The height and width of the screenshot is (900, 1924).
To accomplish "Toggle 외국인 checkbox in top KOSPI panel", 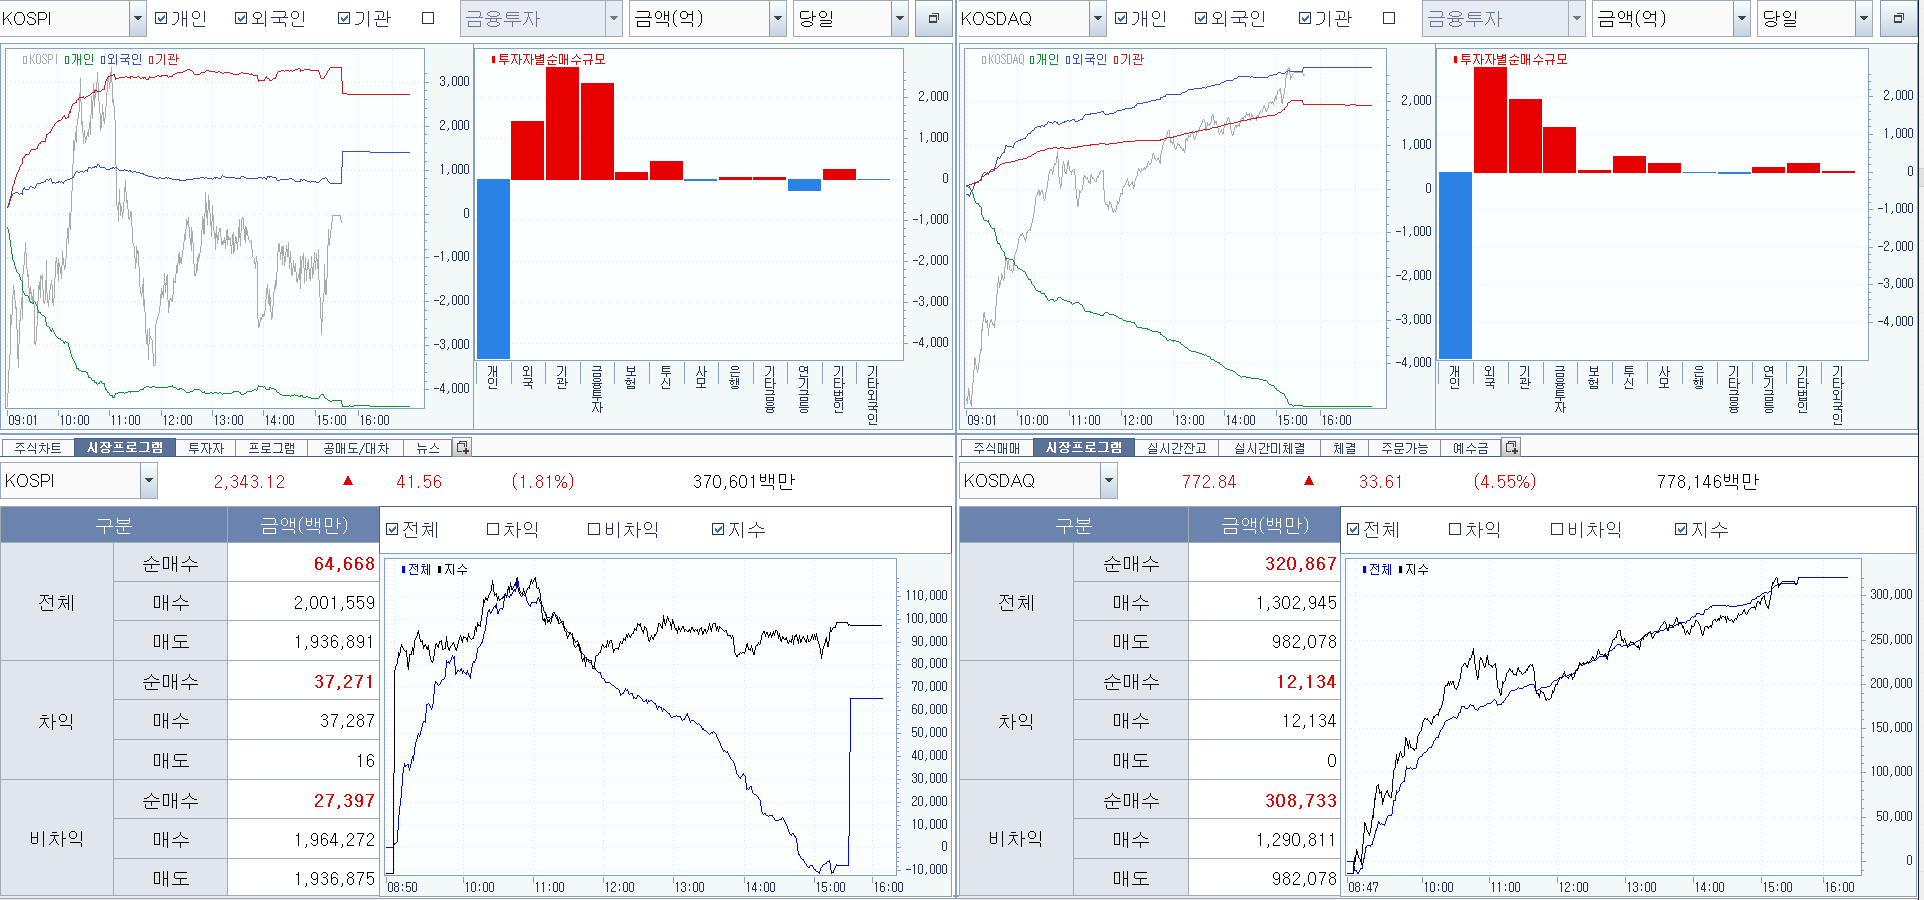I will (241, 18).
